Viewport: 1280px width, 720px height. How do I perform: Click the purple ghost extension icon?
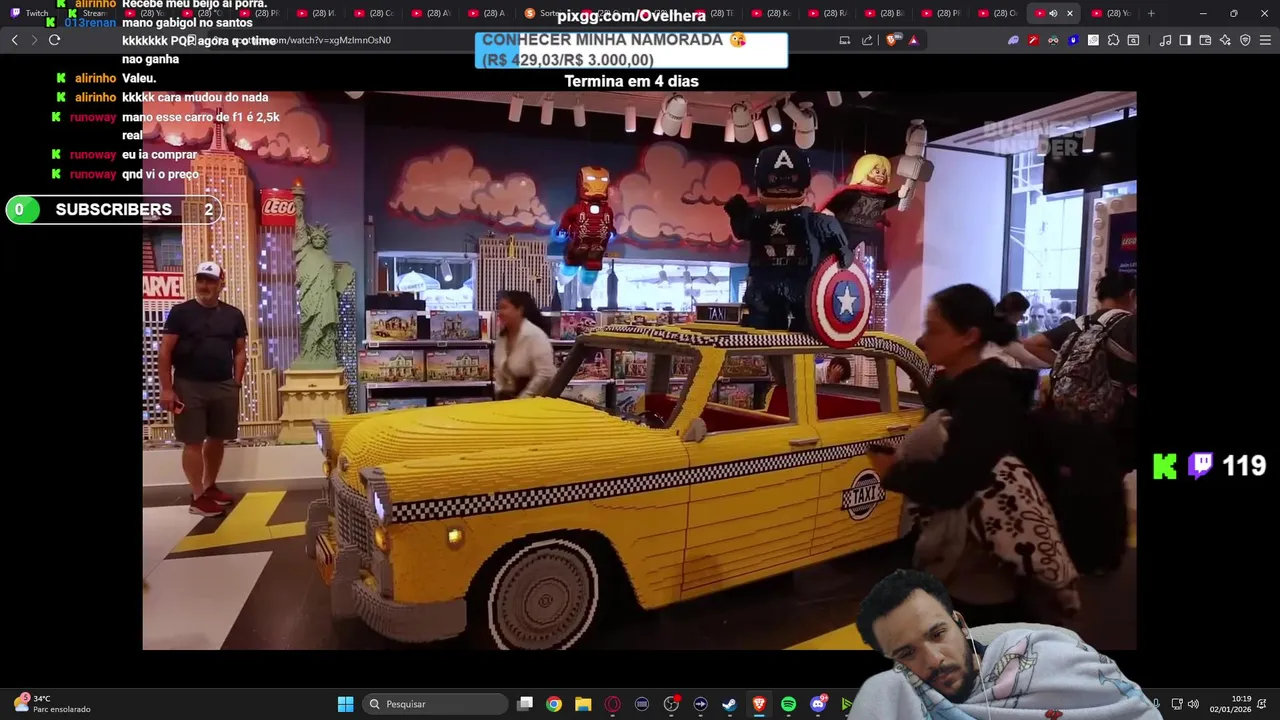[x=1013, y=40]
